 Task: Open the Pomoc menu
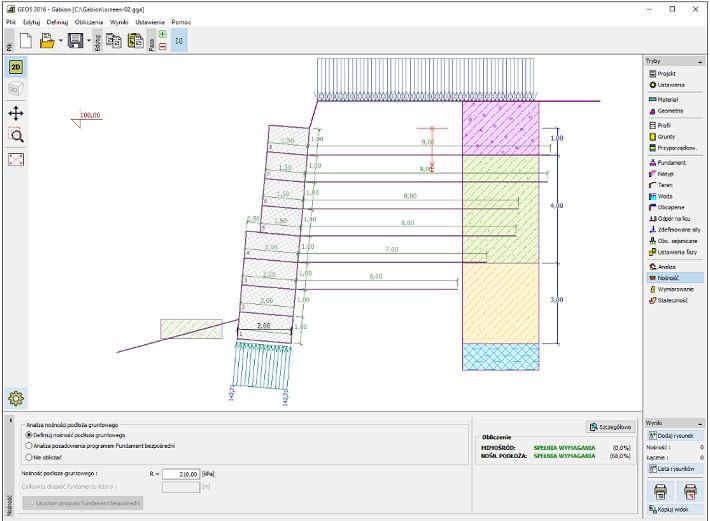click(181, 22)
